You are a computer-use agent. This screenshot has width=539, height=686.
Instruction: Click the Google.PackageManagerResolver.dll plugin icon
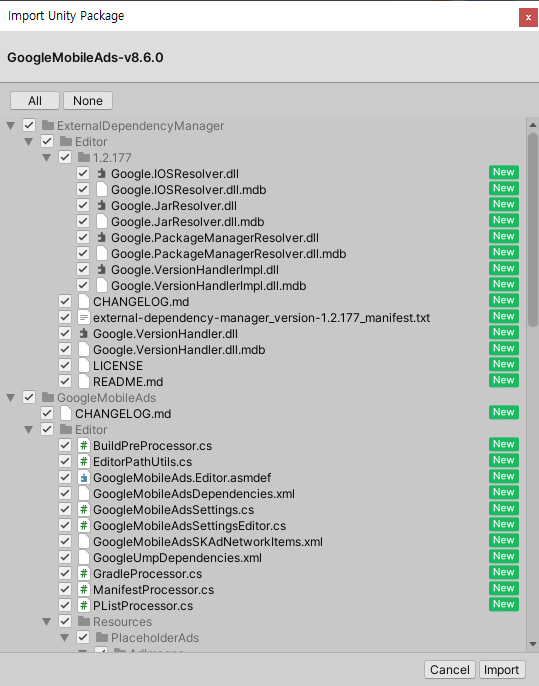click(x=102, y=238)
